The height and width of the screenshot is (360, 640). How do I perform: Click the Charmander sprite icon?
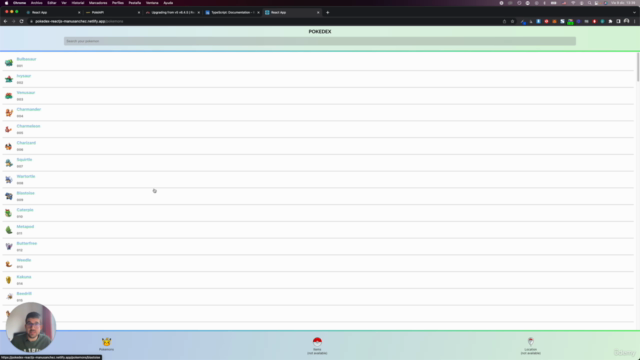tap(9, 113)
